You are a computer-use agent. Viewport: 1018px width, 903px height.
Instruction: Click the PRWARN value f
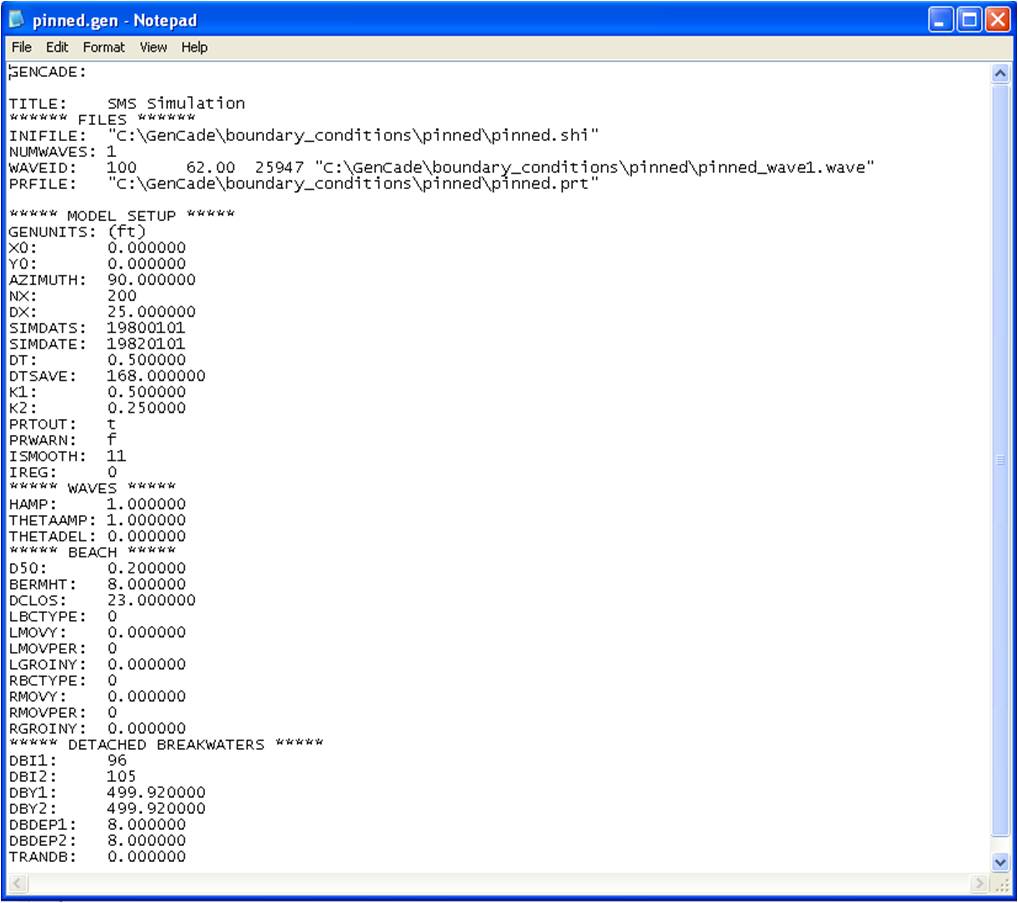click(x=112, y=440)
